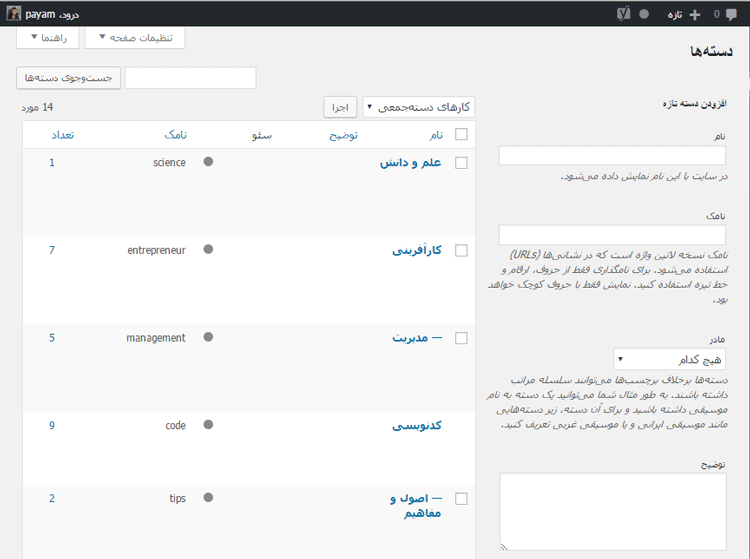Image resolution: width=750 pixels, height=559 pixels.
Task: Click the Yoast SEO icon in admin bar
Action: coord(623,14)
